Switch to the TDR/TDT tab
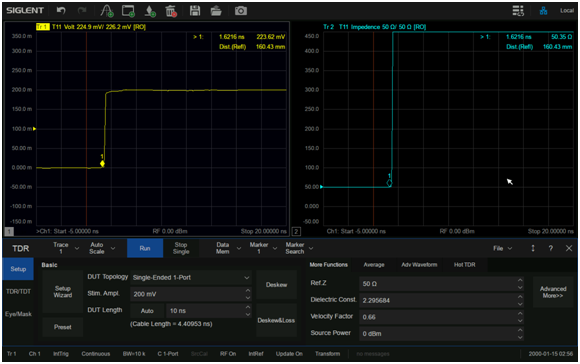This screenshot has height=364, width=580. (x=18, y=291)
